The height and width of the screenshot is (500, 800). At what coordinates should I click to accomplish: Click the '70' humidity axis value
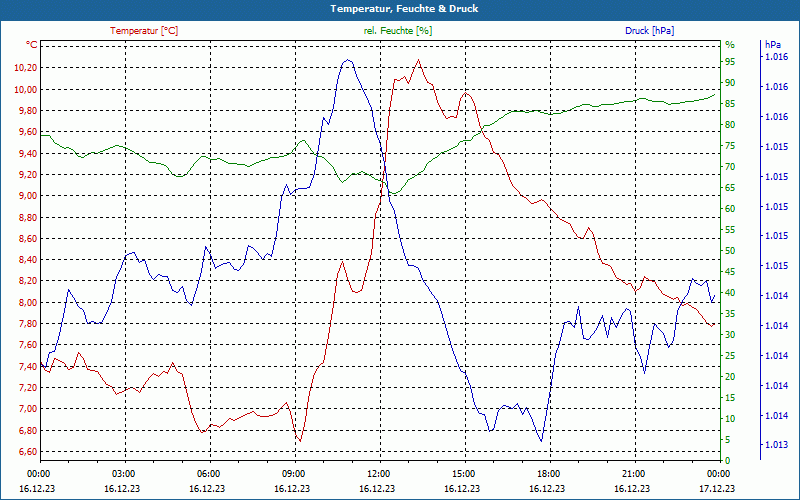pyautogui.click(x=730, y=167)
